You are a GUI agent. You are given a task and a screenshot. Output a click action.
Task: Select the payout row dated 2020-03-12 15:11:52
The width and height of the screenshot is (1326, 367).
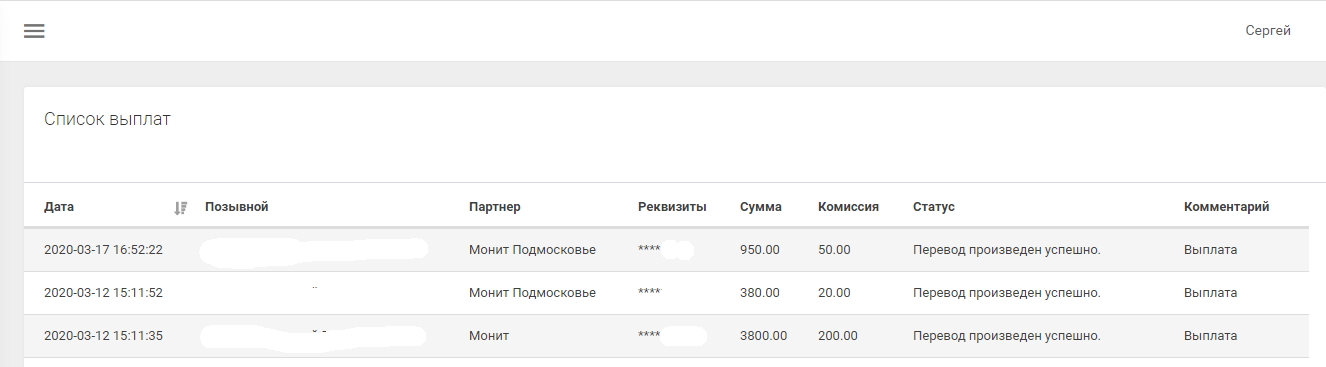tap(666, 293)
